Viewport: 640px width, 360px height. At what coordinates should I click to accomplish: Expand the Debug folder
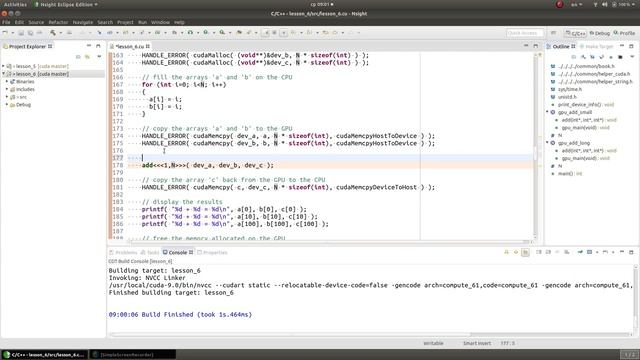[7, 105]
